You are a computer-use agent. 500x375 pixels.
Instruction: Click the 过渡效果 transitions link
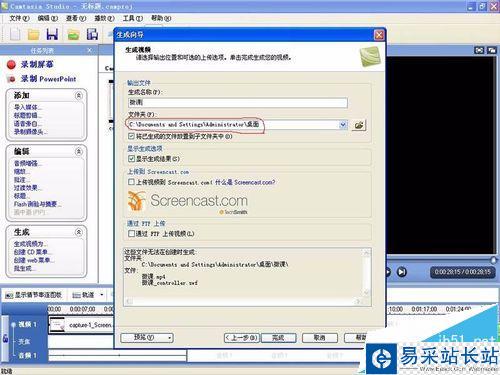point(28,188)
